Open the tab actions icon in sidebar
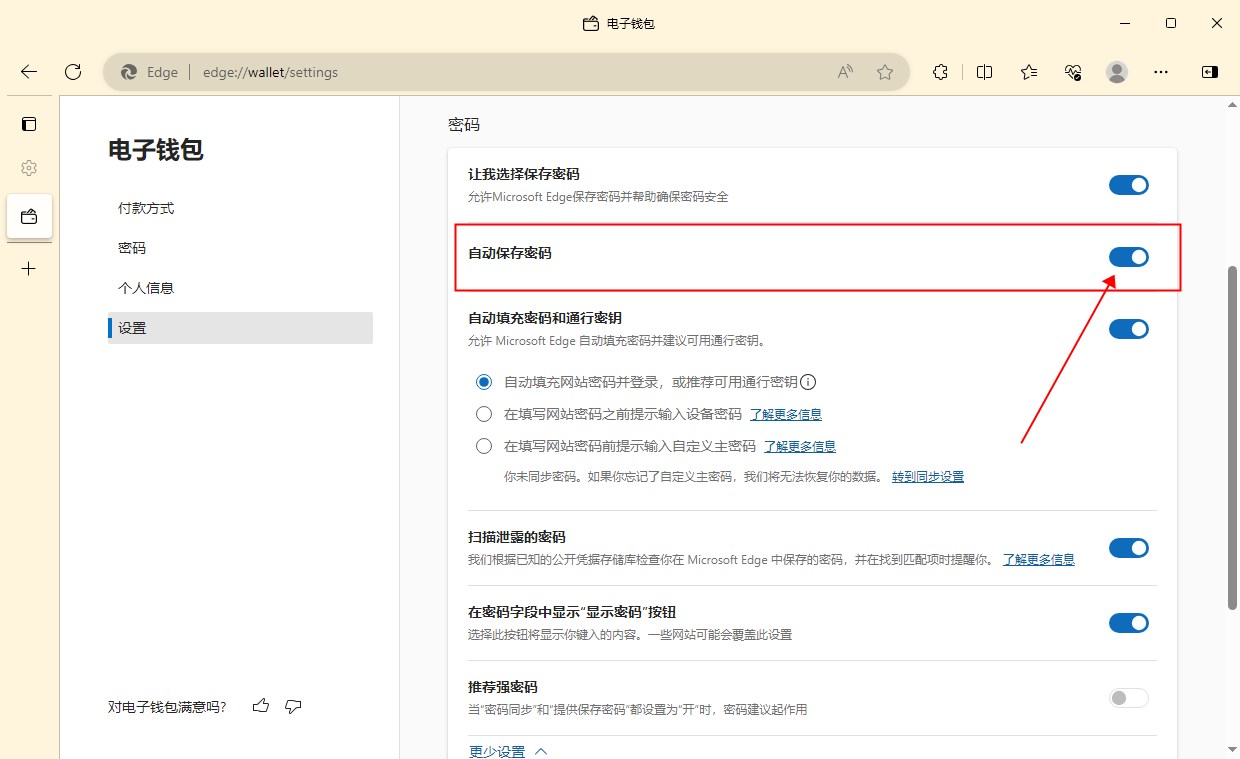Viewport: 1240px width, 759px height. click(x=29, y=124)
